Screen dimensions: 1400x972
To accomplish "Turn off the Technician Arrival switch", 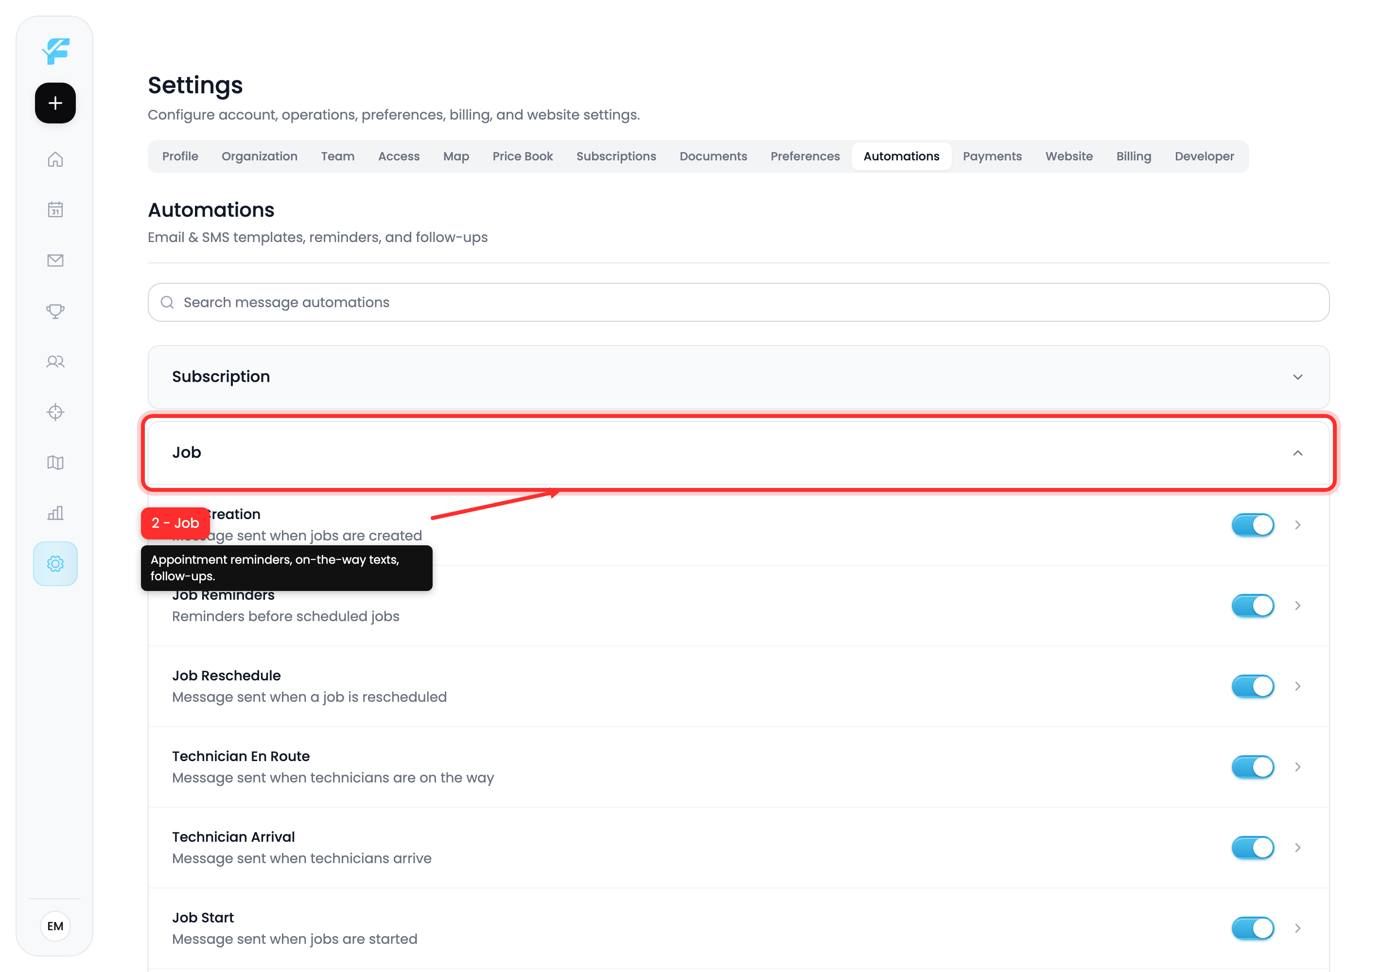I will pos(1252,847).
